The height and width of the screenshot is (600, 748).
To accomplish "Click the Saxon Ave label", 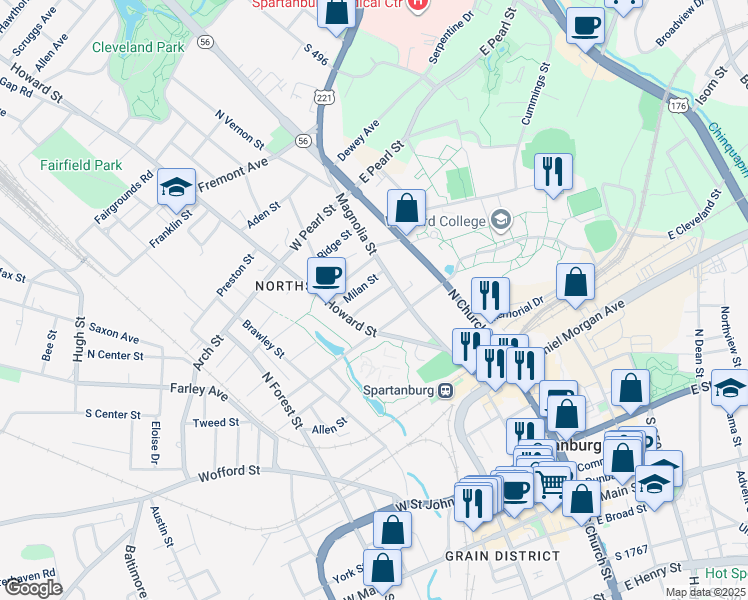I will pyautogui.click(x=114, y=333).
